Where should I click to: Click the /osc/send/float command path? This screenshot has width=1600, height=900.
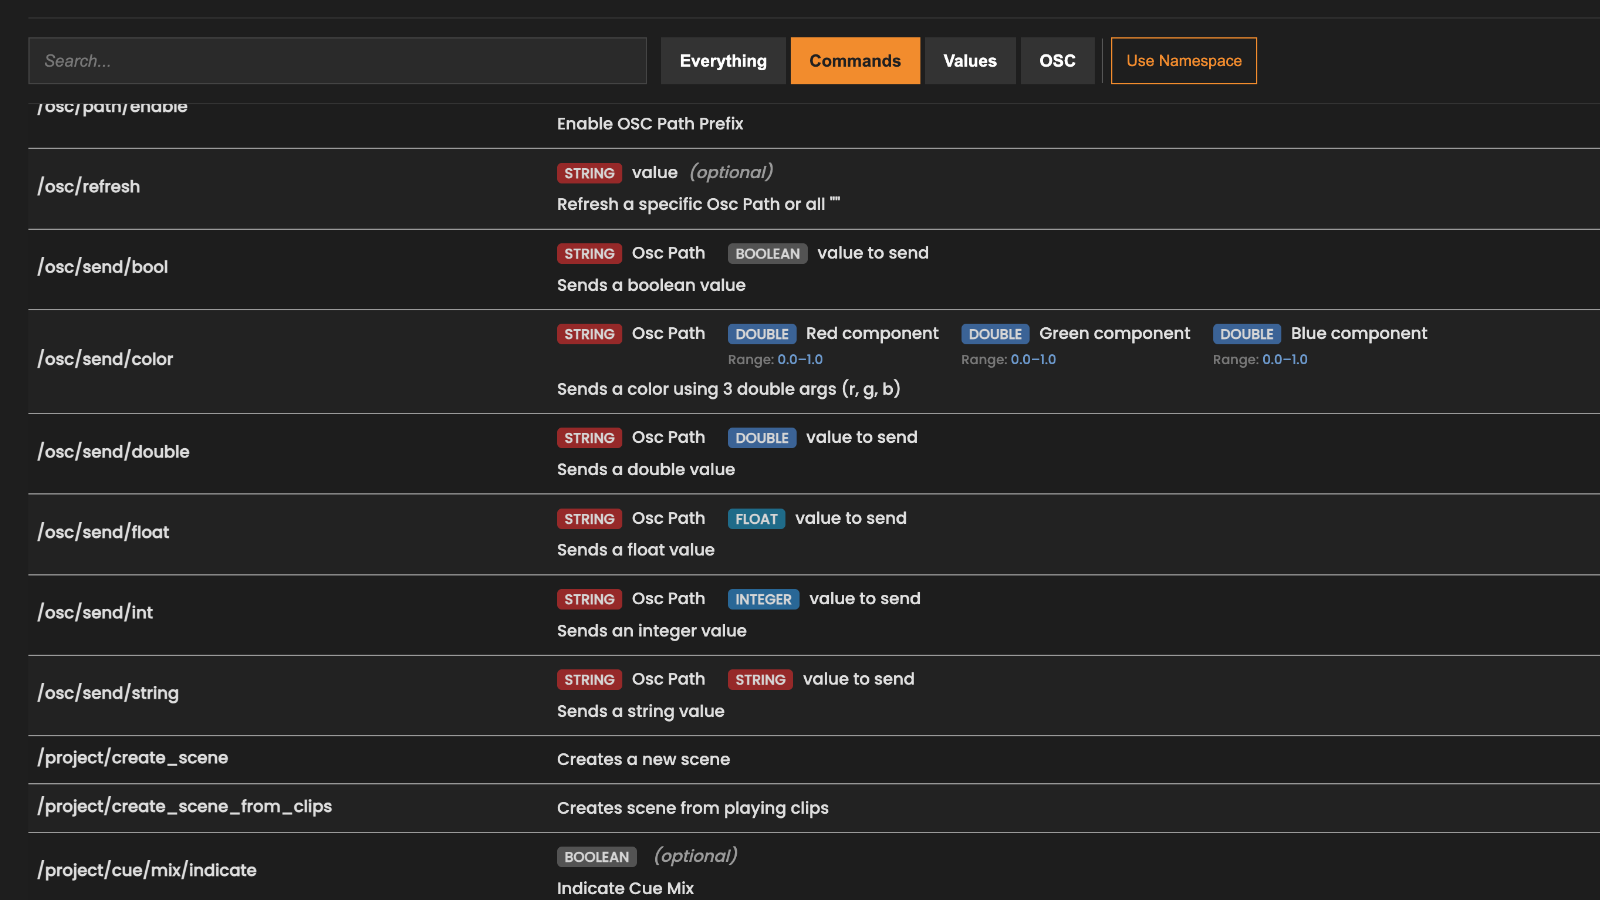pos(103,532)
